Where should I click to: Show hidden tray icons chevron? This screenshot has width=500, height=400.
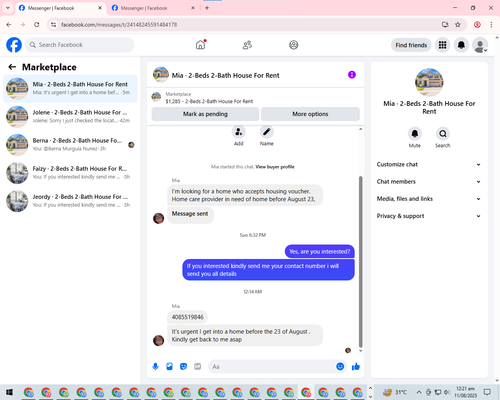[x=419, y=392]
